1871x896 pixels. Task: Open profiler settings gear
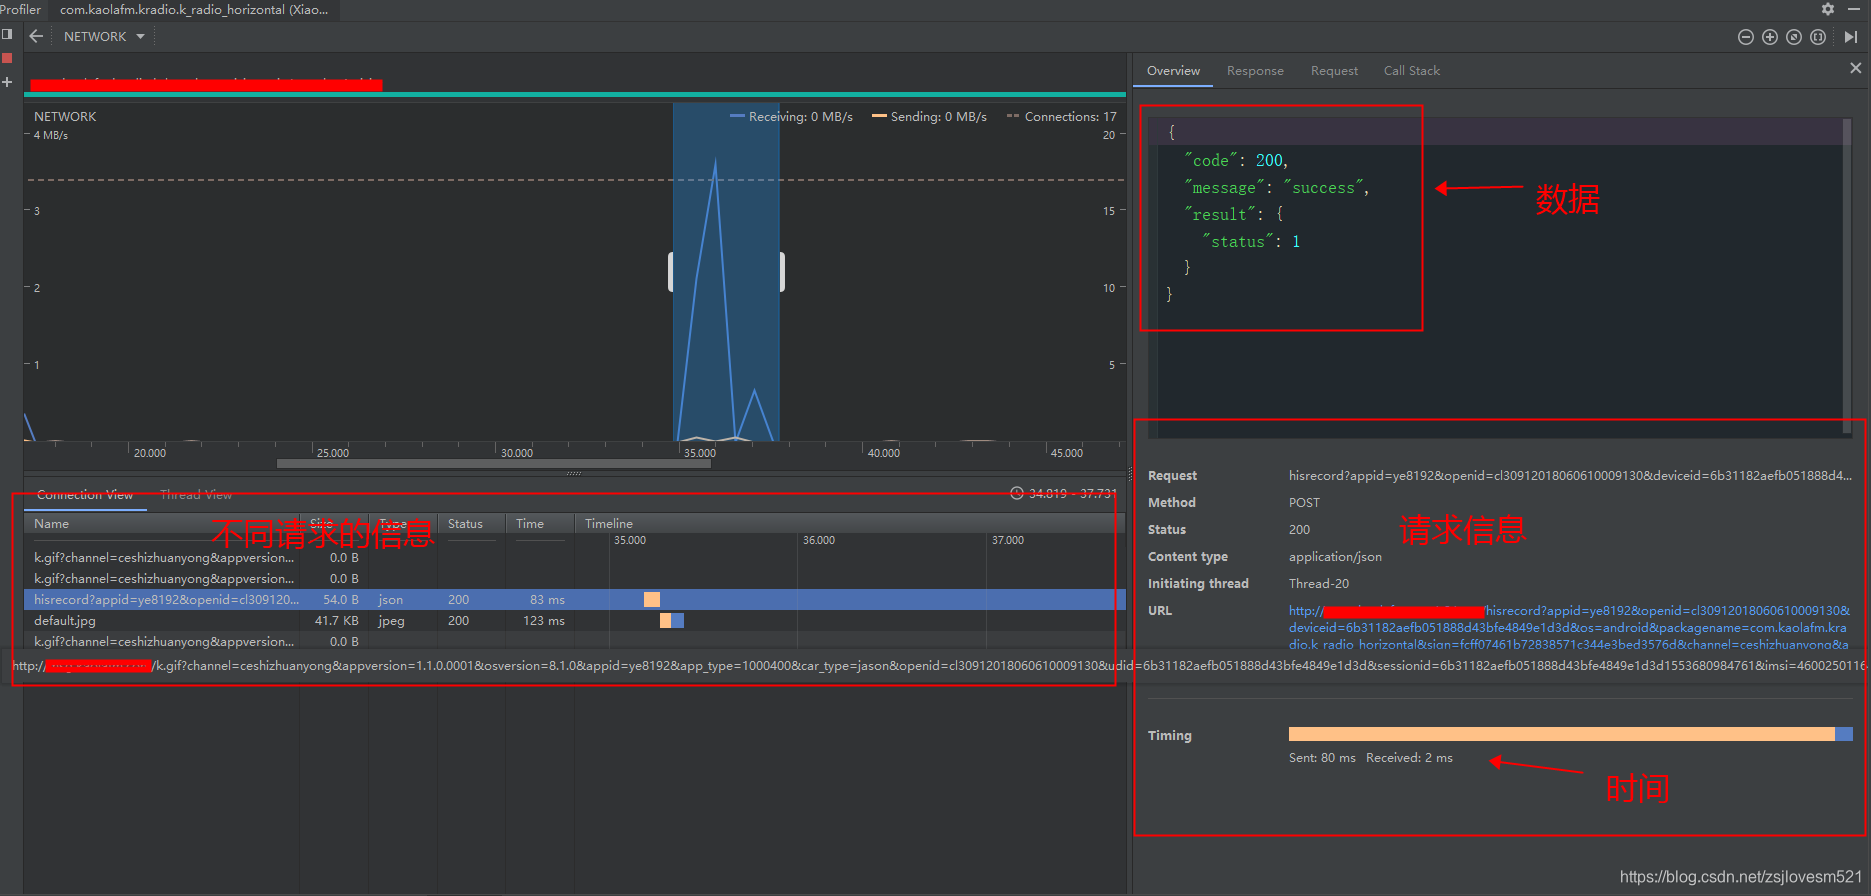(x=1828, y=9)
